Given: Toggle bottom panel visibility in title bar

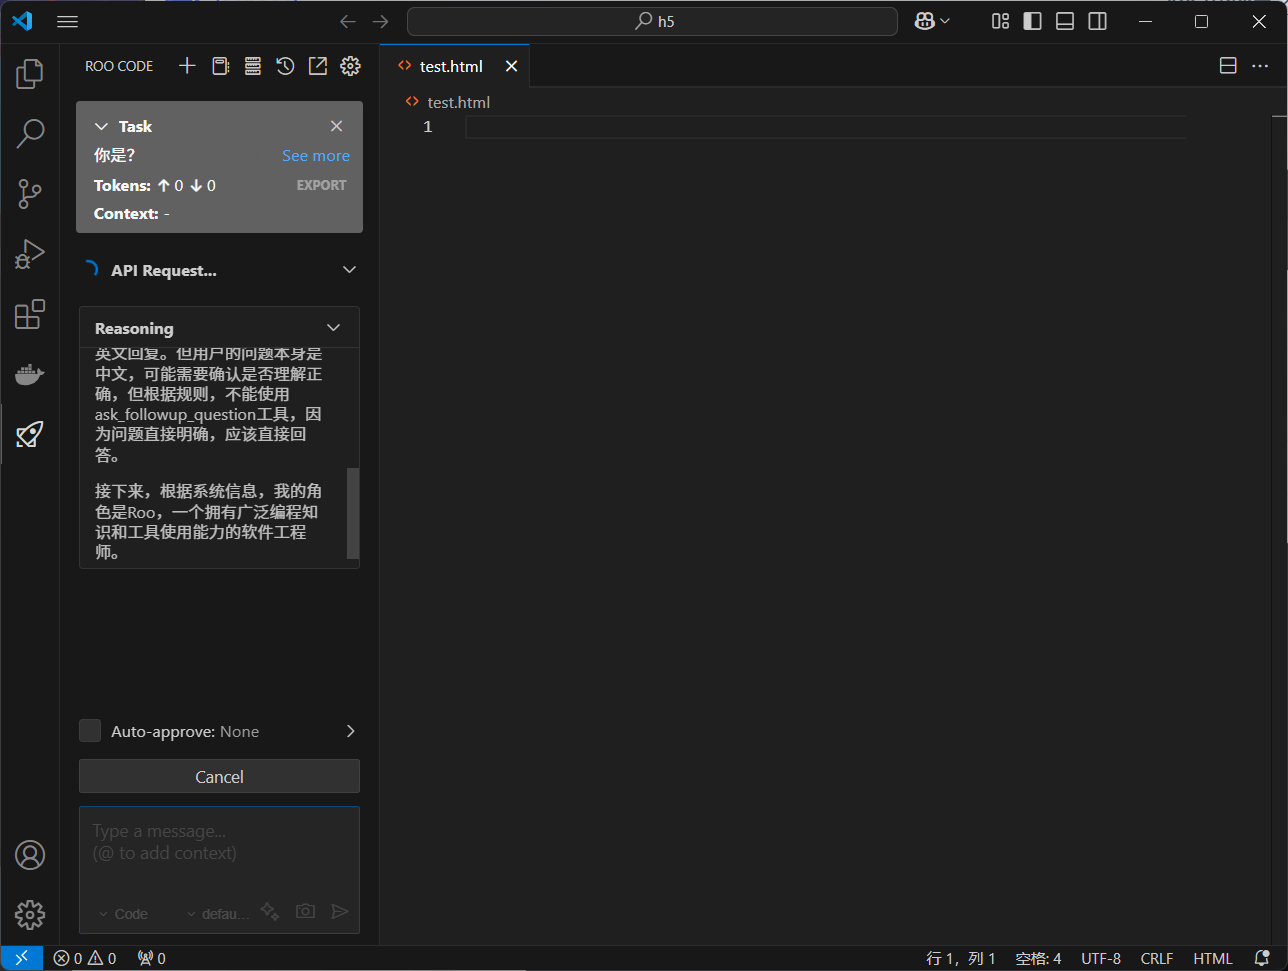Looking at the screenshot, I should click(x=1065, y=21).
